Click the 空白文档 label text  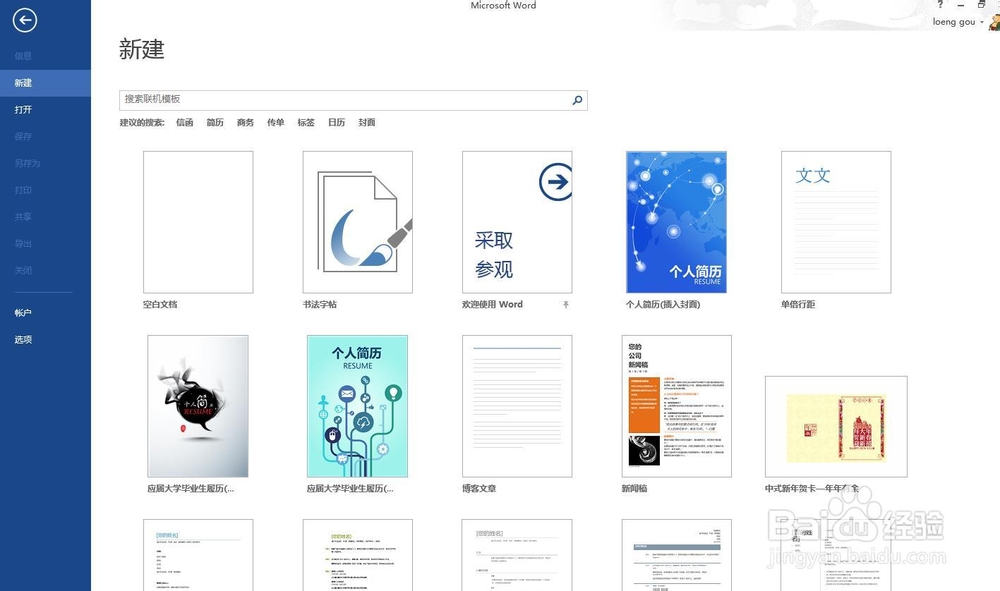pos(160,305)
